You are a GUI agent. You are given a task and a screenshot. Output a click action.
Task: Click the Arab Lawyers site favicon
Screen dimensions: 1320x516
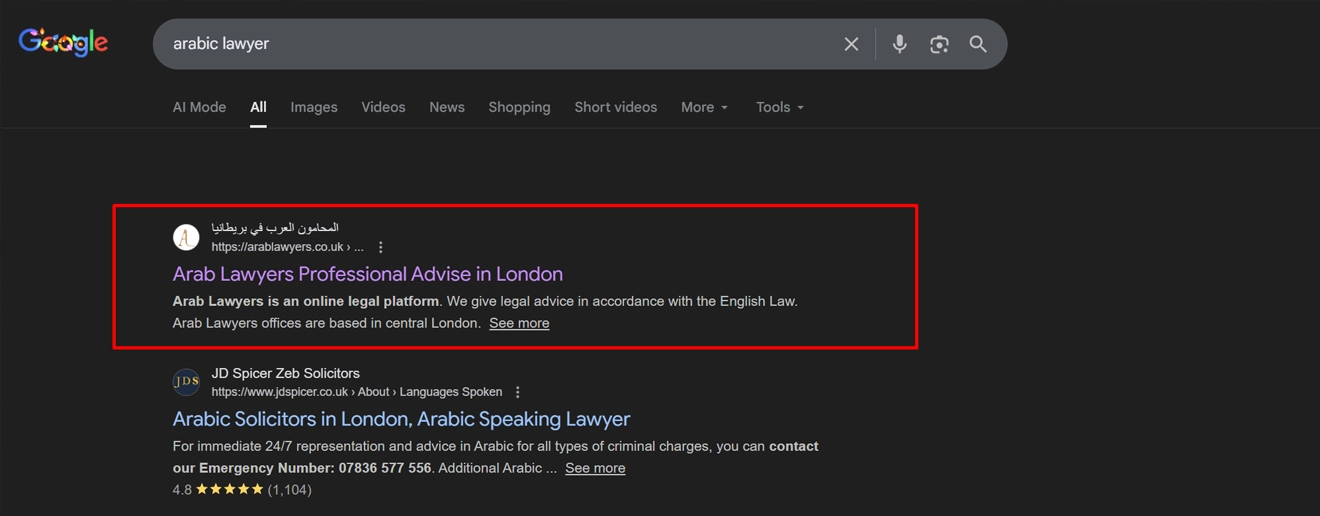[186, 237]
